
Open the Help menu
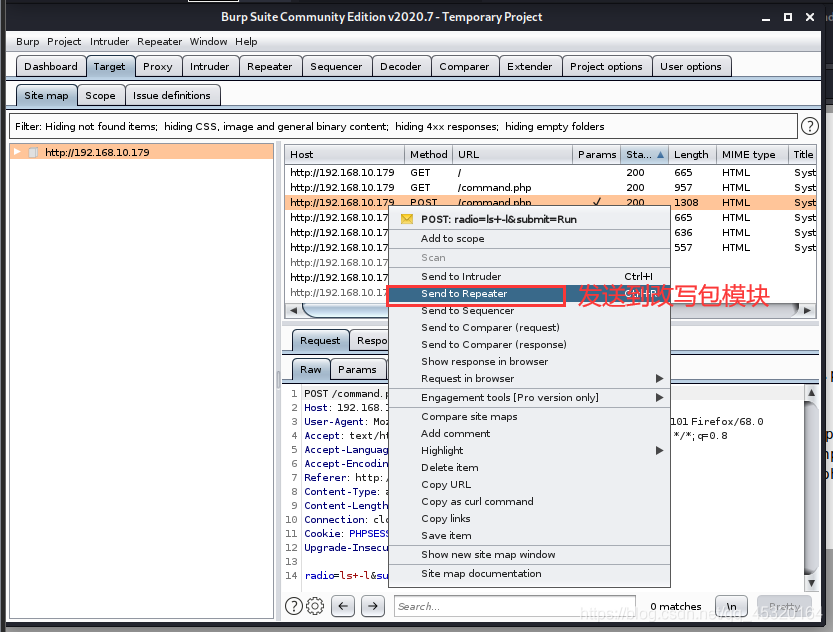[246, 41]
